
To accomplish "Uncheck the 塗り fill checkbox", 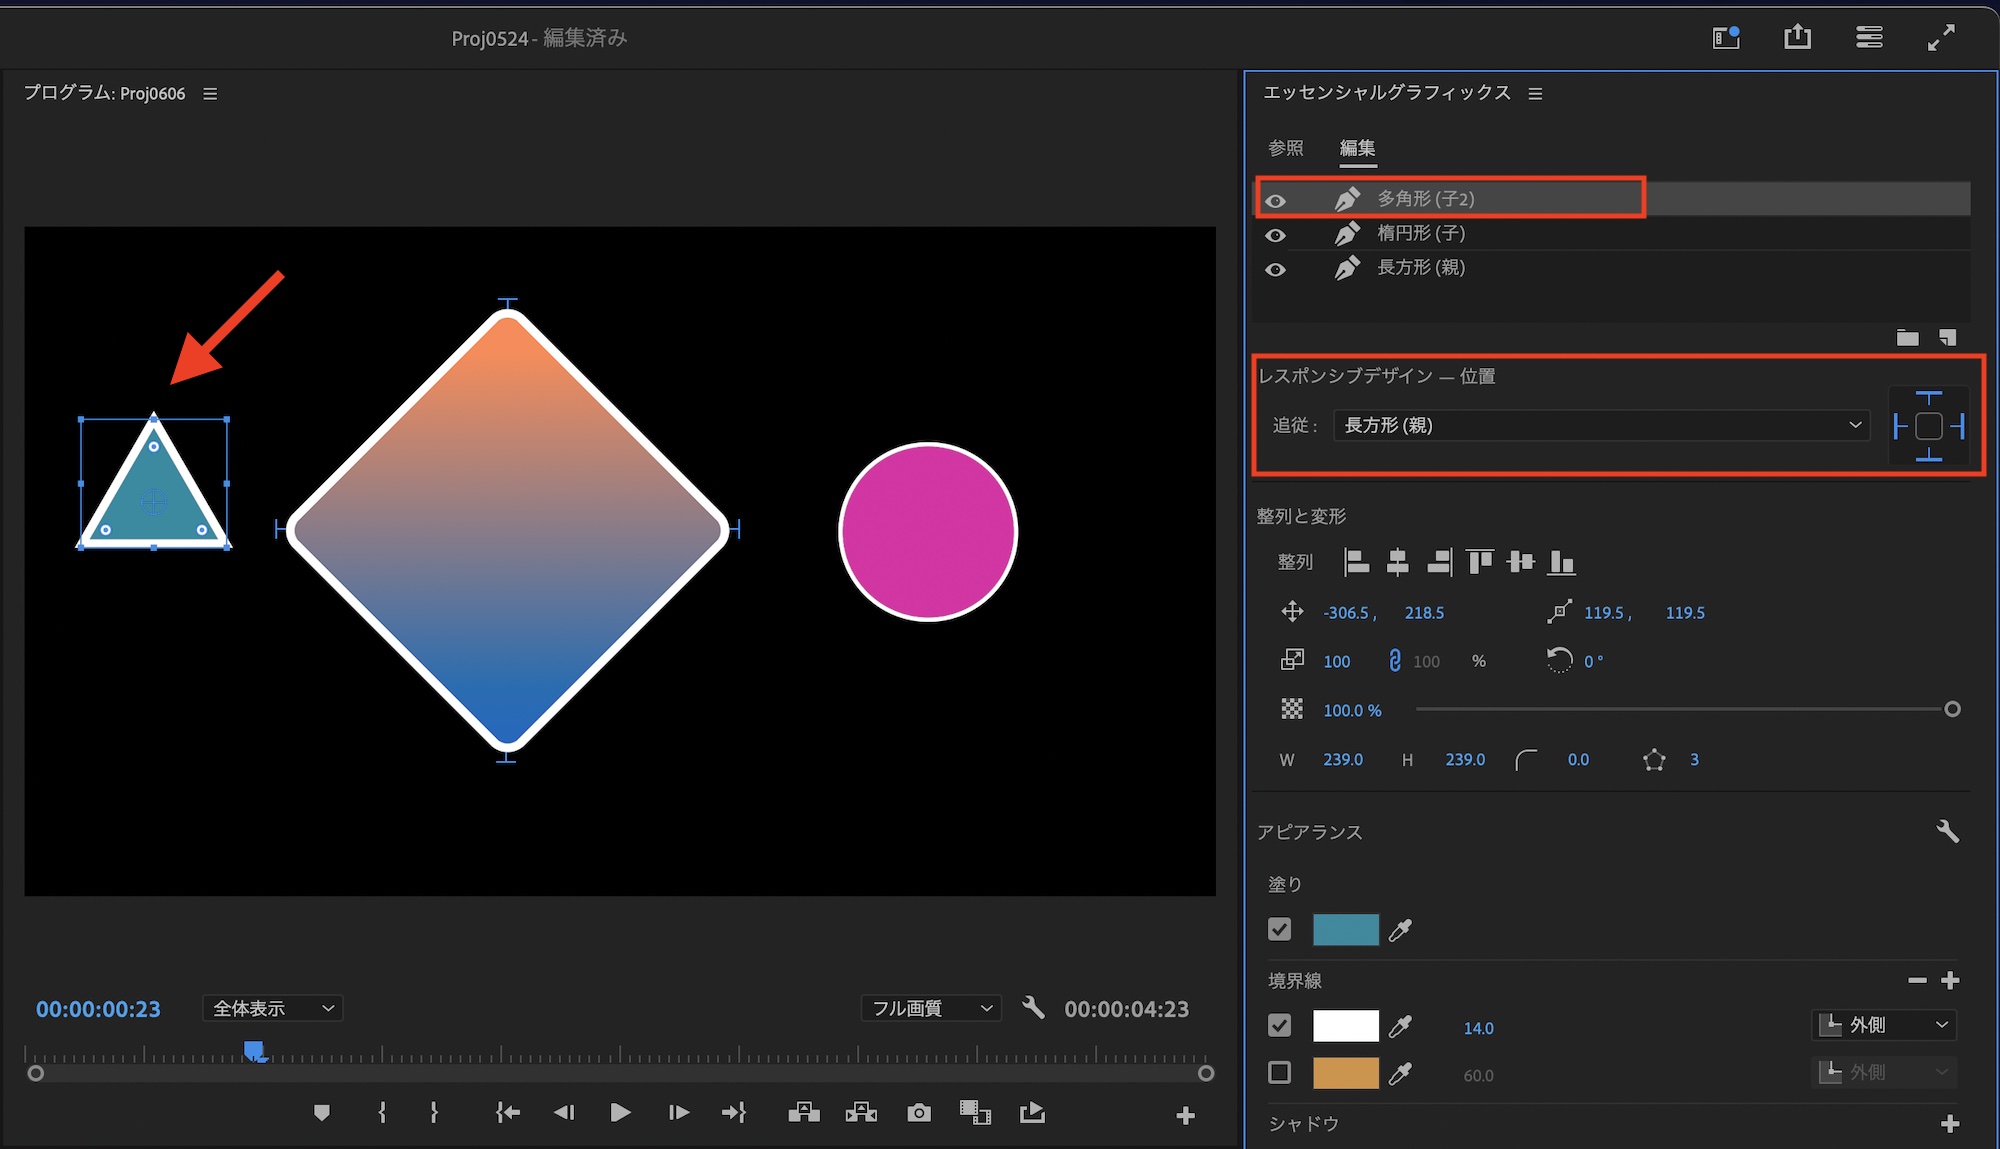I will pos(1279,930).
